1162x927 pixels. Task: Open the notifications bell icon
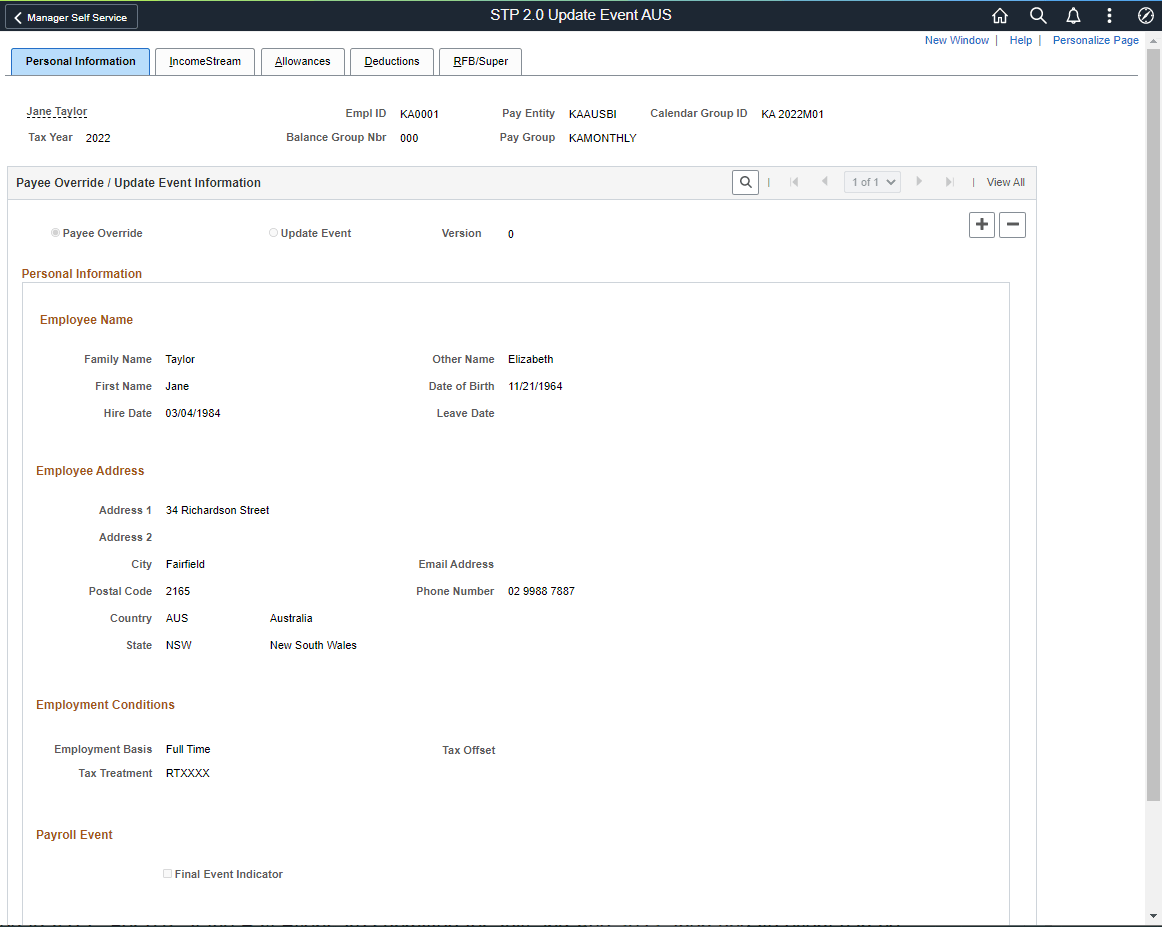tap(1073, 16)
